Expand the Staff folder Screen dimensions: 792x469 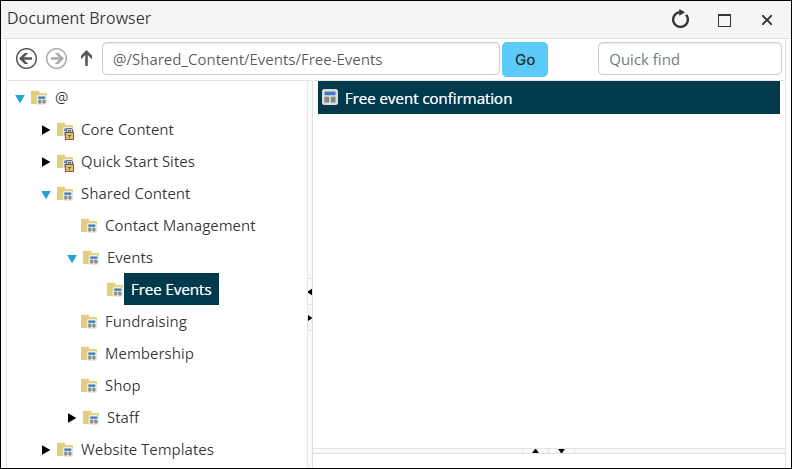[72, 418]
